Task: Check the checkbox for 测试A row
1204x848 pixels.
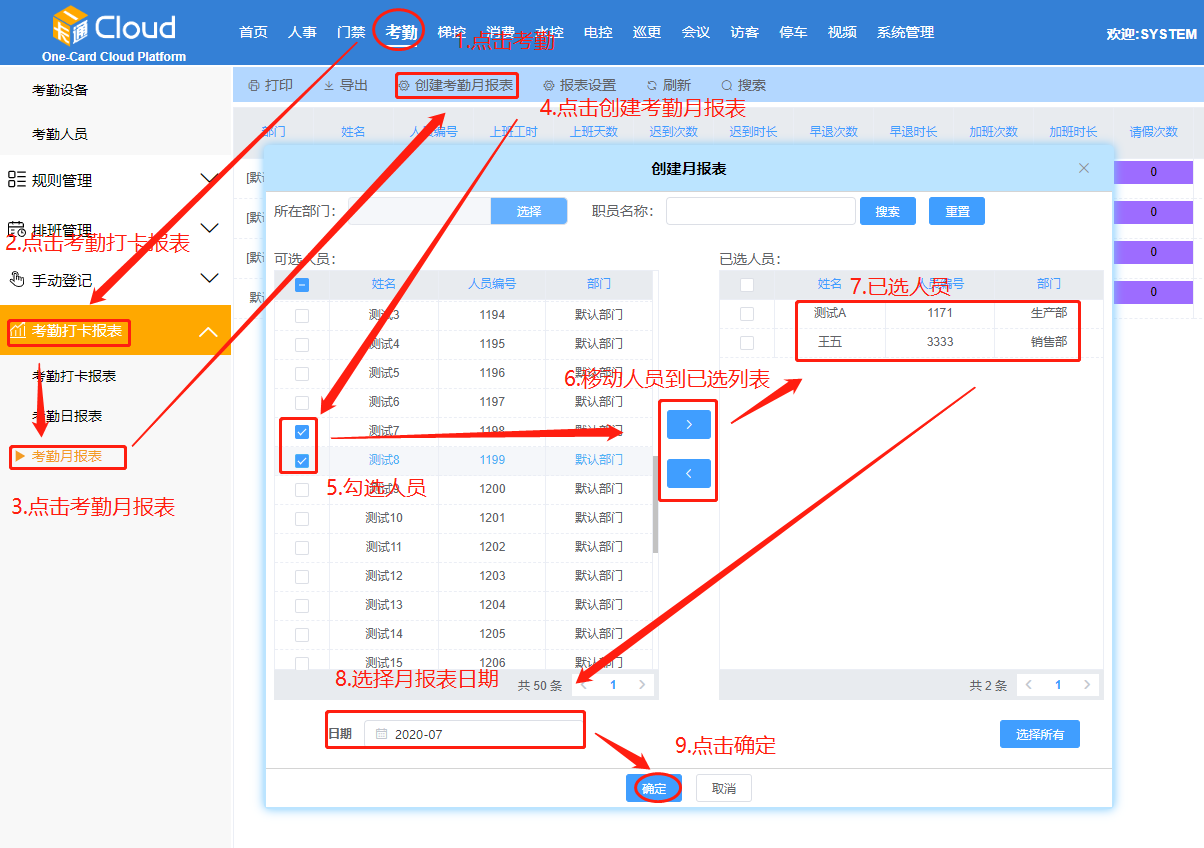Action: 747,314
